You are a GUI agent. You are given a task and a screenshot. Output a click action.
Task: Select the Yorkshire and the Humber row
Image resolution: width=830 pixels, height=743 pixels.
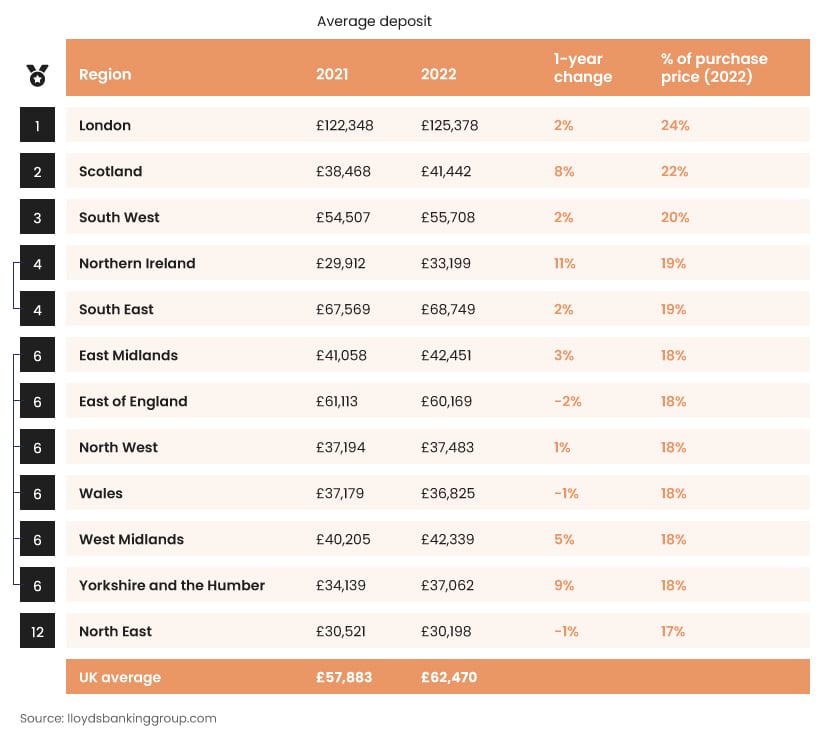pyautogui.click(x=172, y=586)
